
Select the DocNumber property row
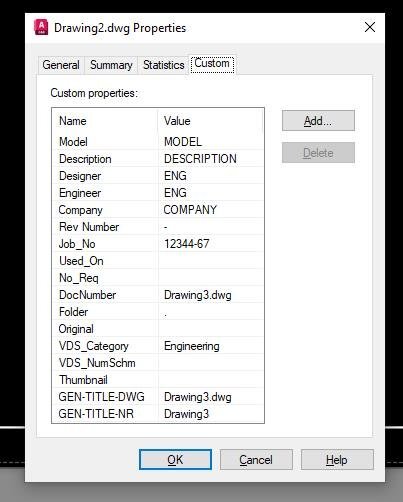pos(158,295)
